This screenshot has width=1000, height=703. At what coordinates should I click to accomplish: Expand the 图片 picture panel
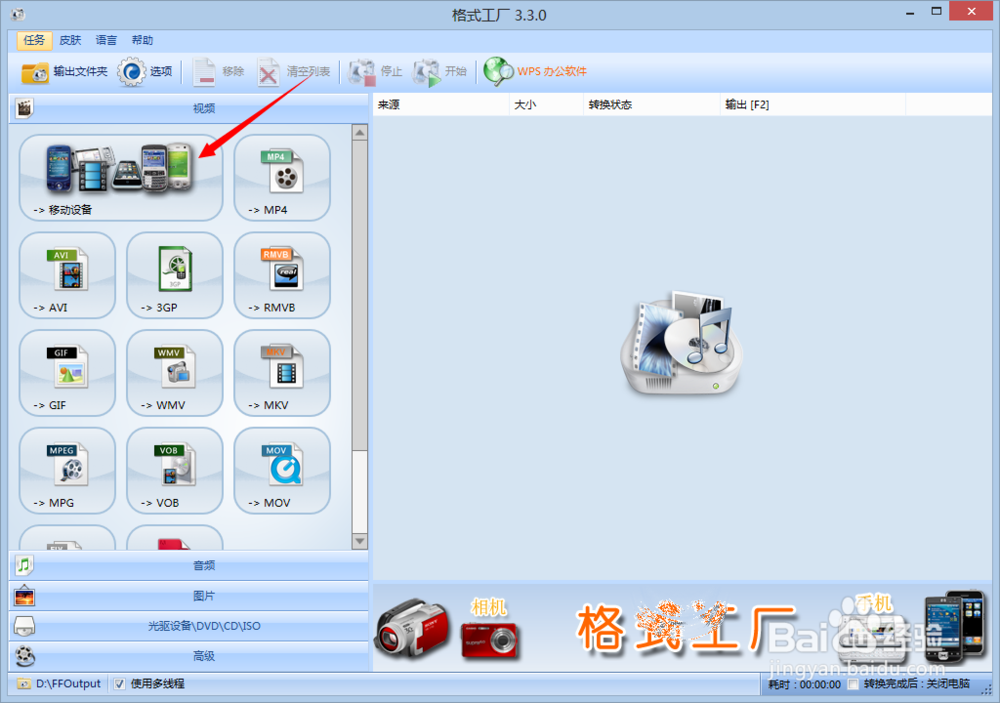coord(189,596)
